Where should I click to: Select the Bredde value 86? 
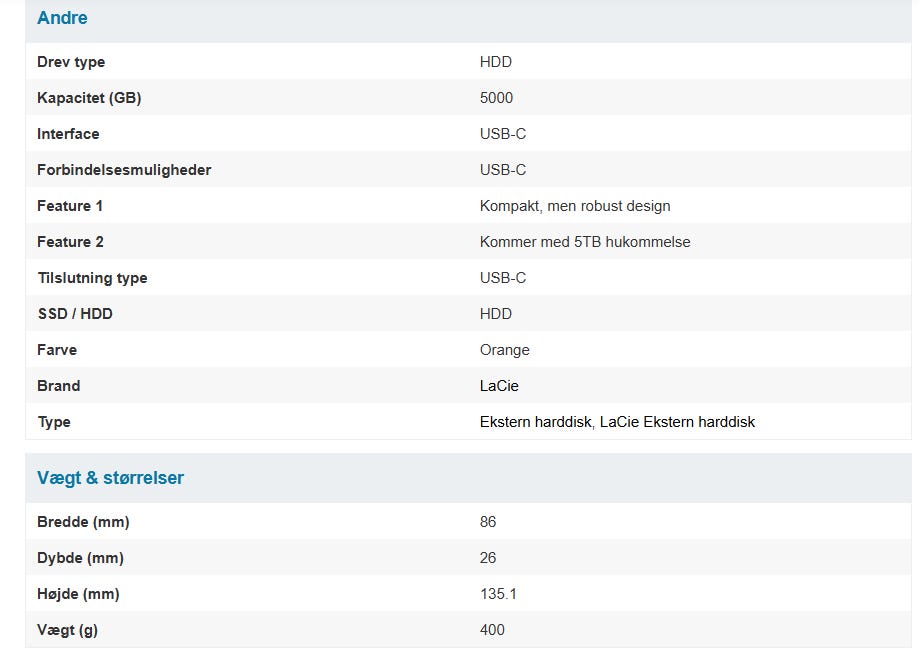click(488, 522)
